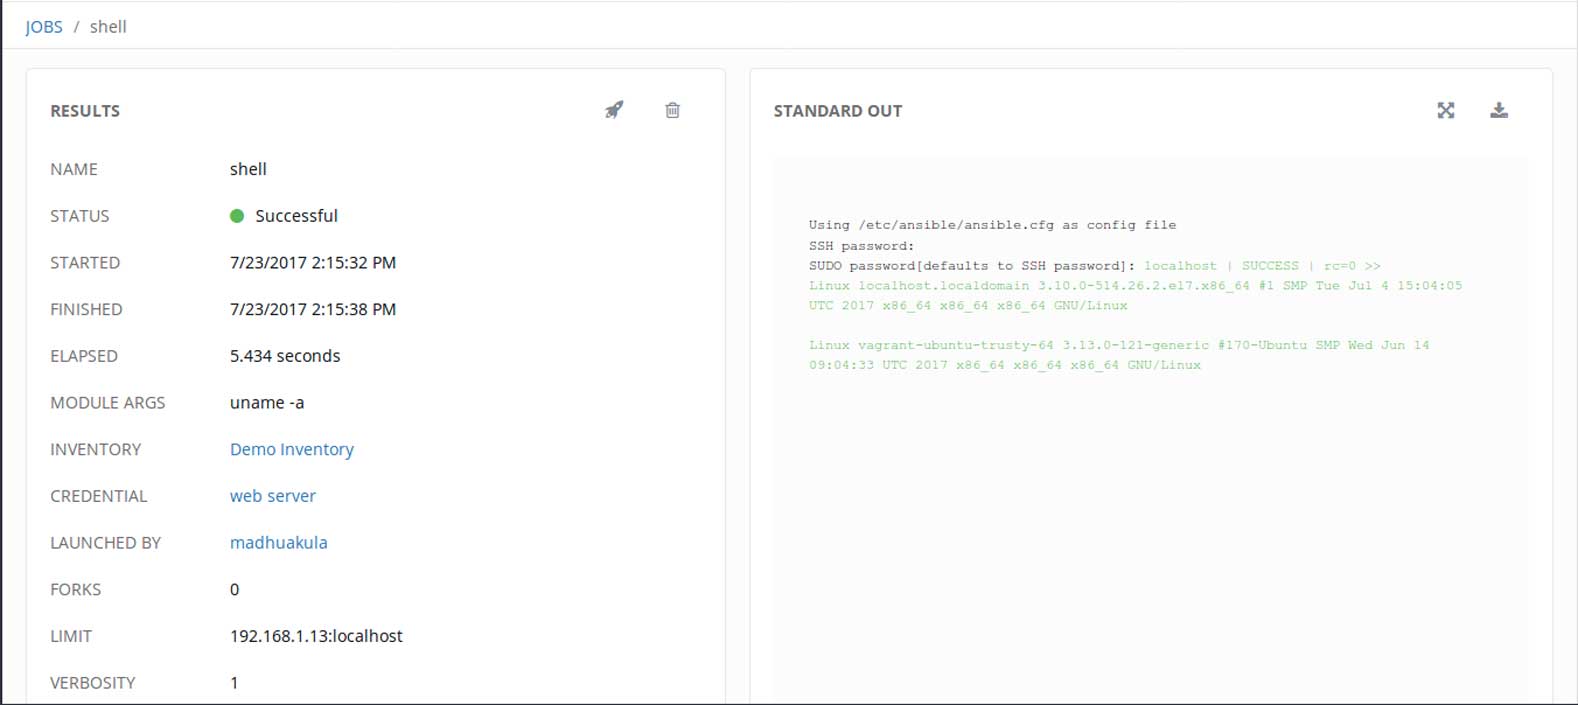Screen dimensions: 1578x705
Task: Click the 'Linux vagrant-ubuntu-trusty-64' output line
Action: 1119,355
